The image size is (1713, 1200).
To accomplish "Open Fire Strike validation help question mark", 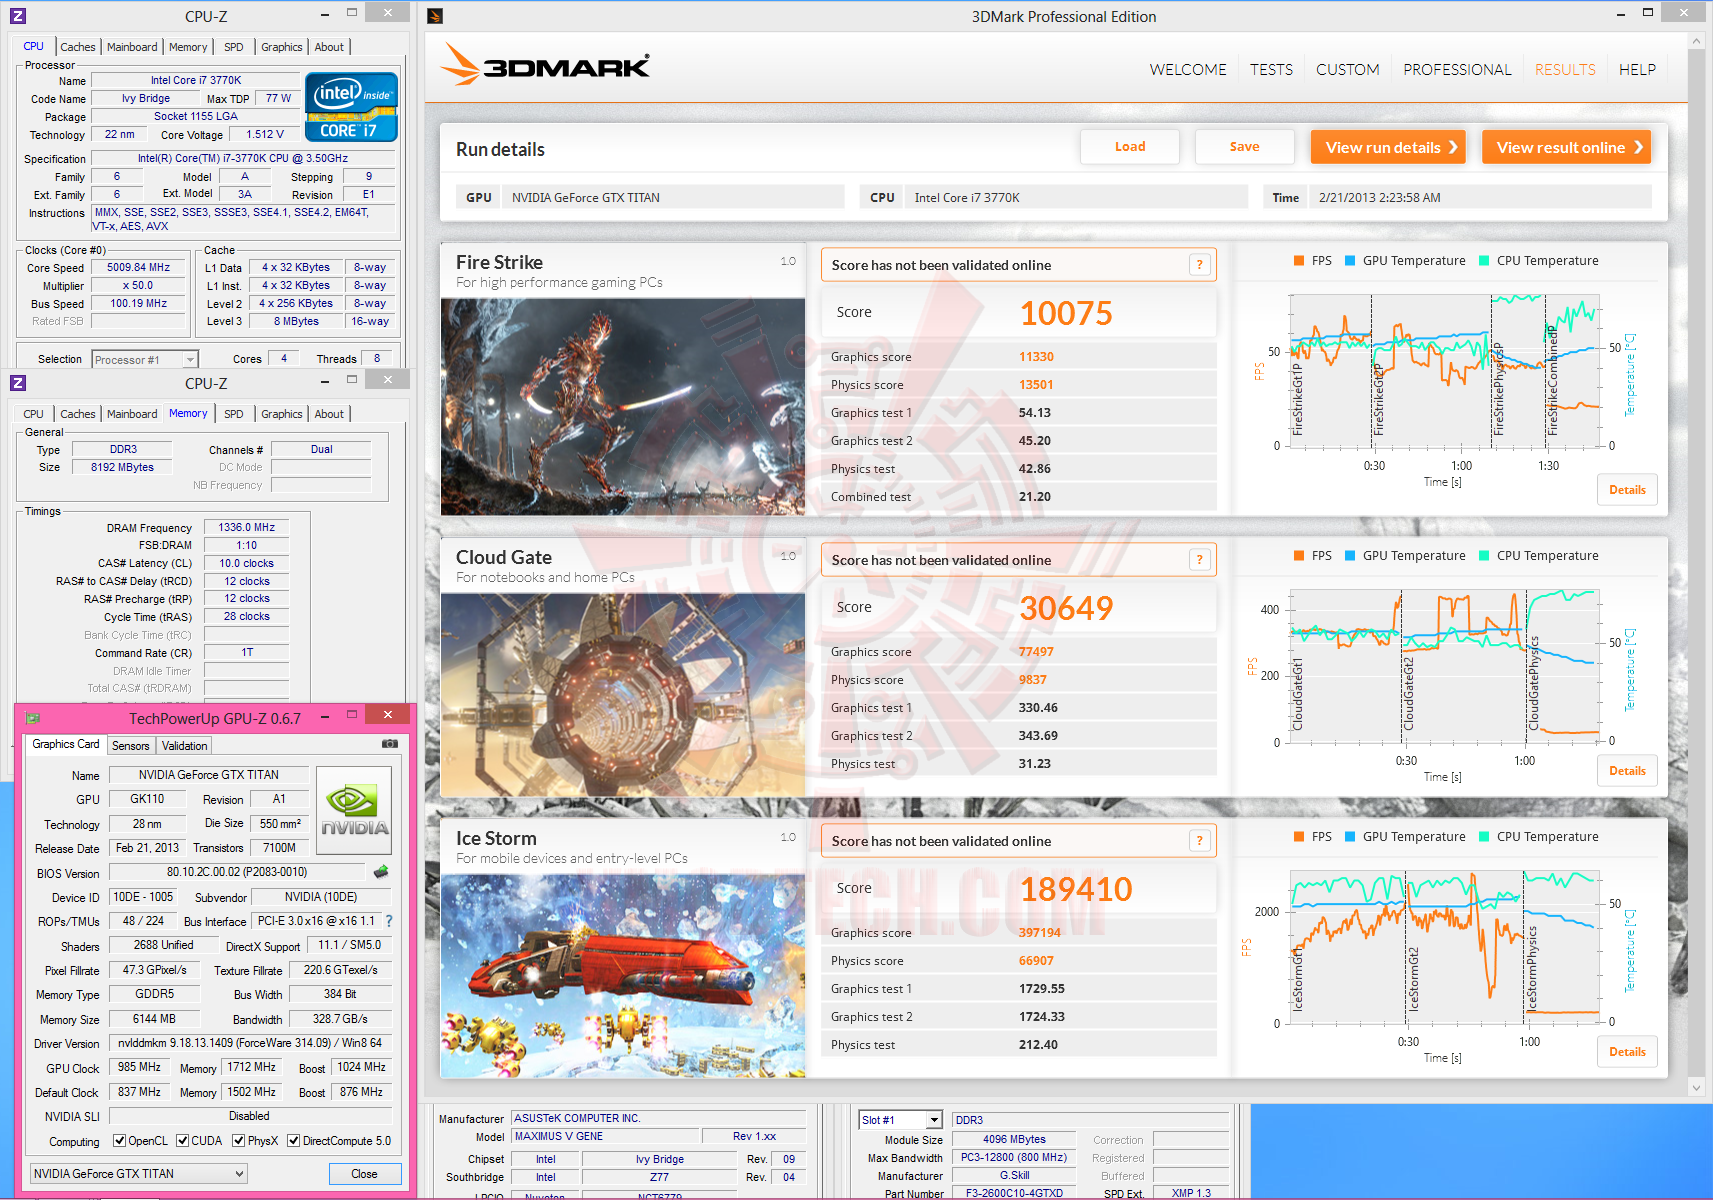I will pyautogui.click(x=1200, y=265).
